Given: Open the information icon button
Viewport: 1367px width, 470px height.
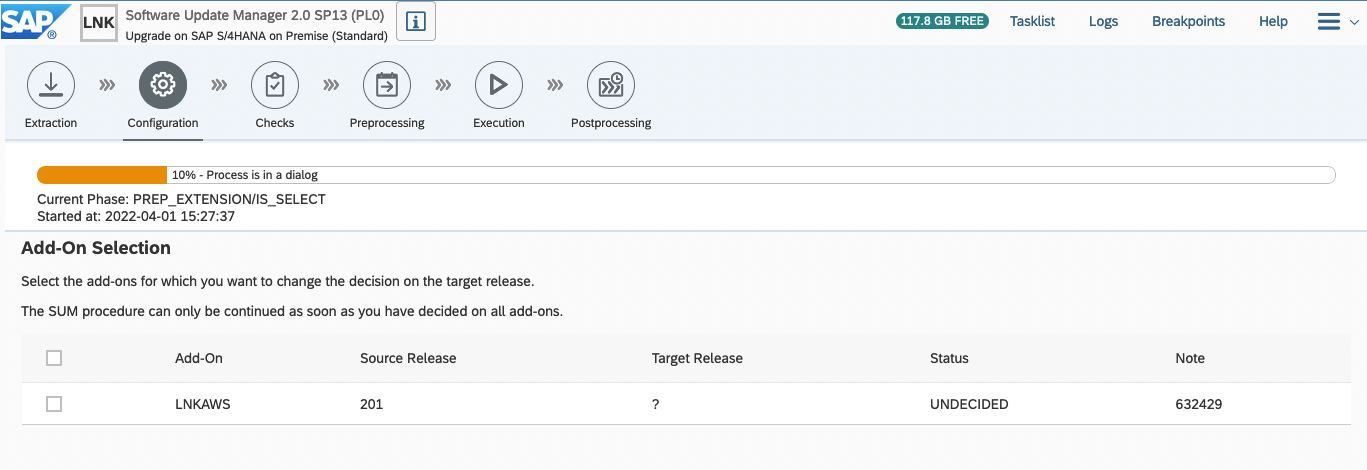Looking at the screenshot, I should [416, 21].
